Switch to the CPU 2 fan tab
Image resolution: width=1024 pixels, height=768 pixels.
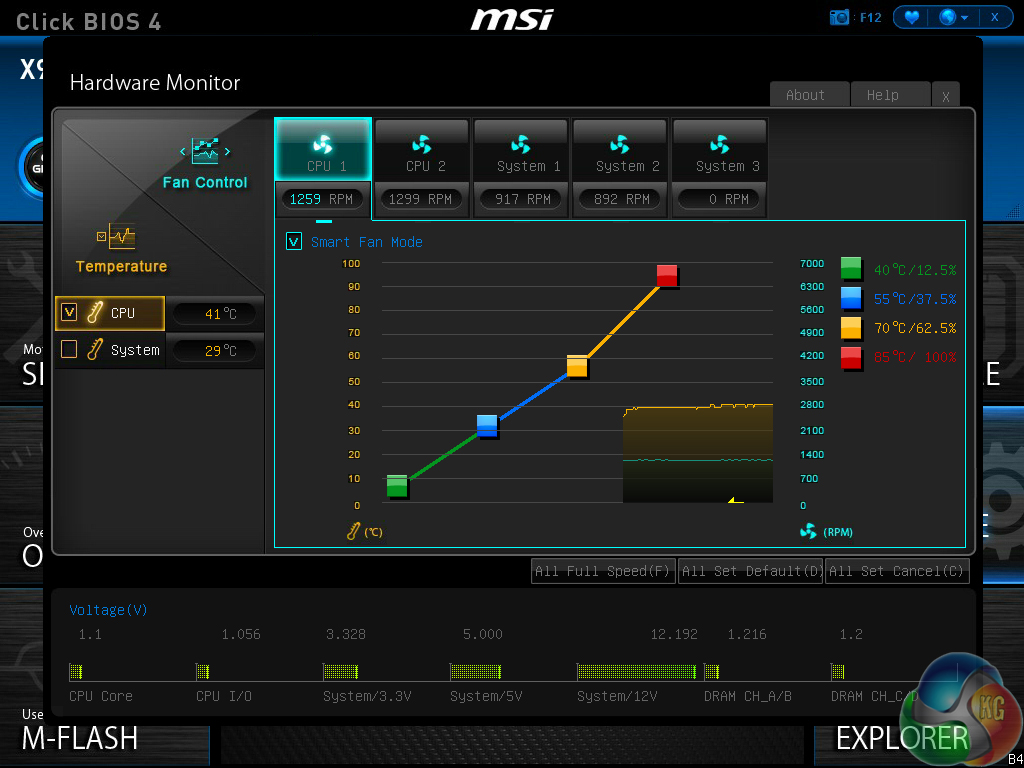point(422,150)
